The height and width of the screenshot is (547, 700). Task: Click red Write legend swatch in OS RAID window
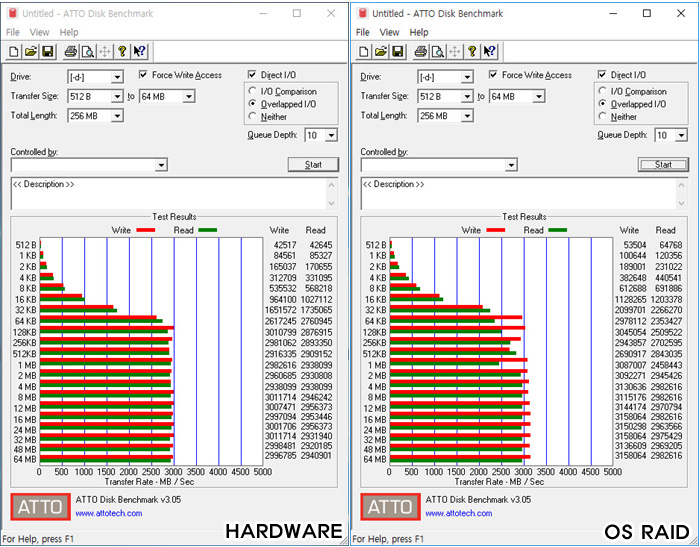[496, 230]
